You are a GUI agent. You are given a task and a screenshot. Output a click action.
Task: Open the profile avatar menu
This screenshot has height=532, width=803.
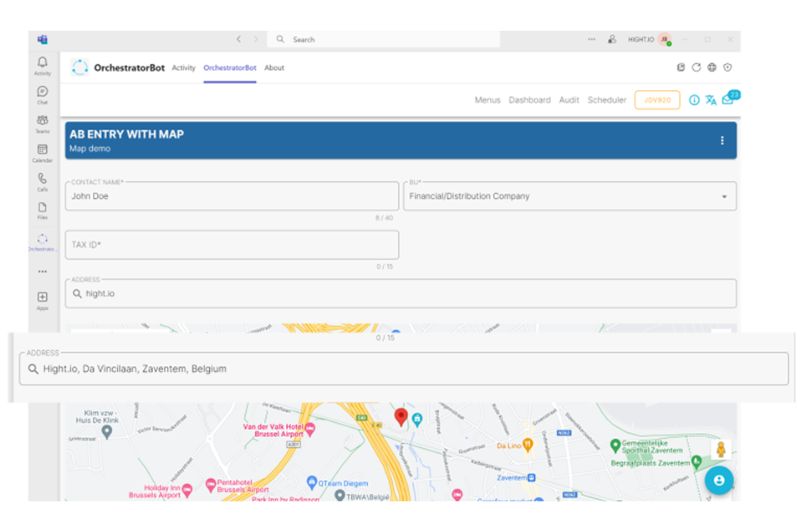(x=665, y=39)
